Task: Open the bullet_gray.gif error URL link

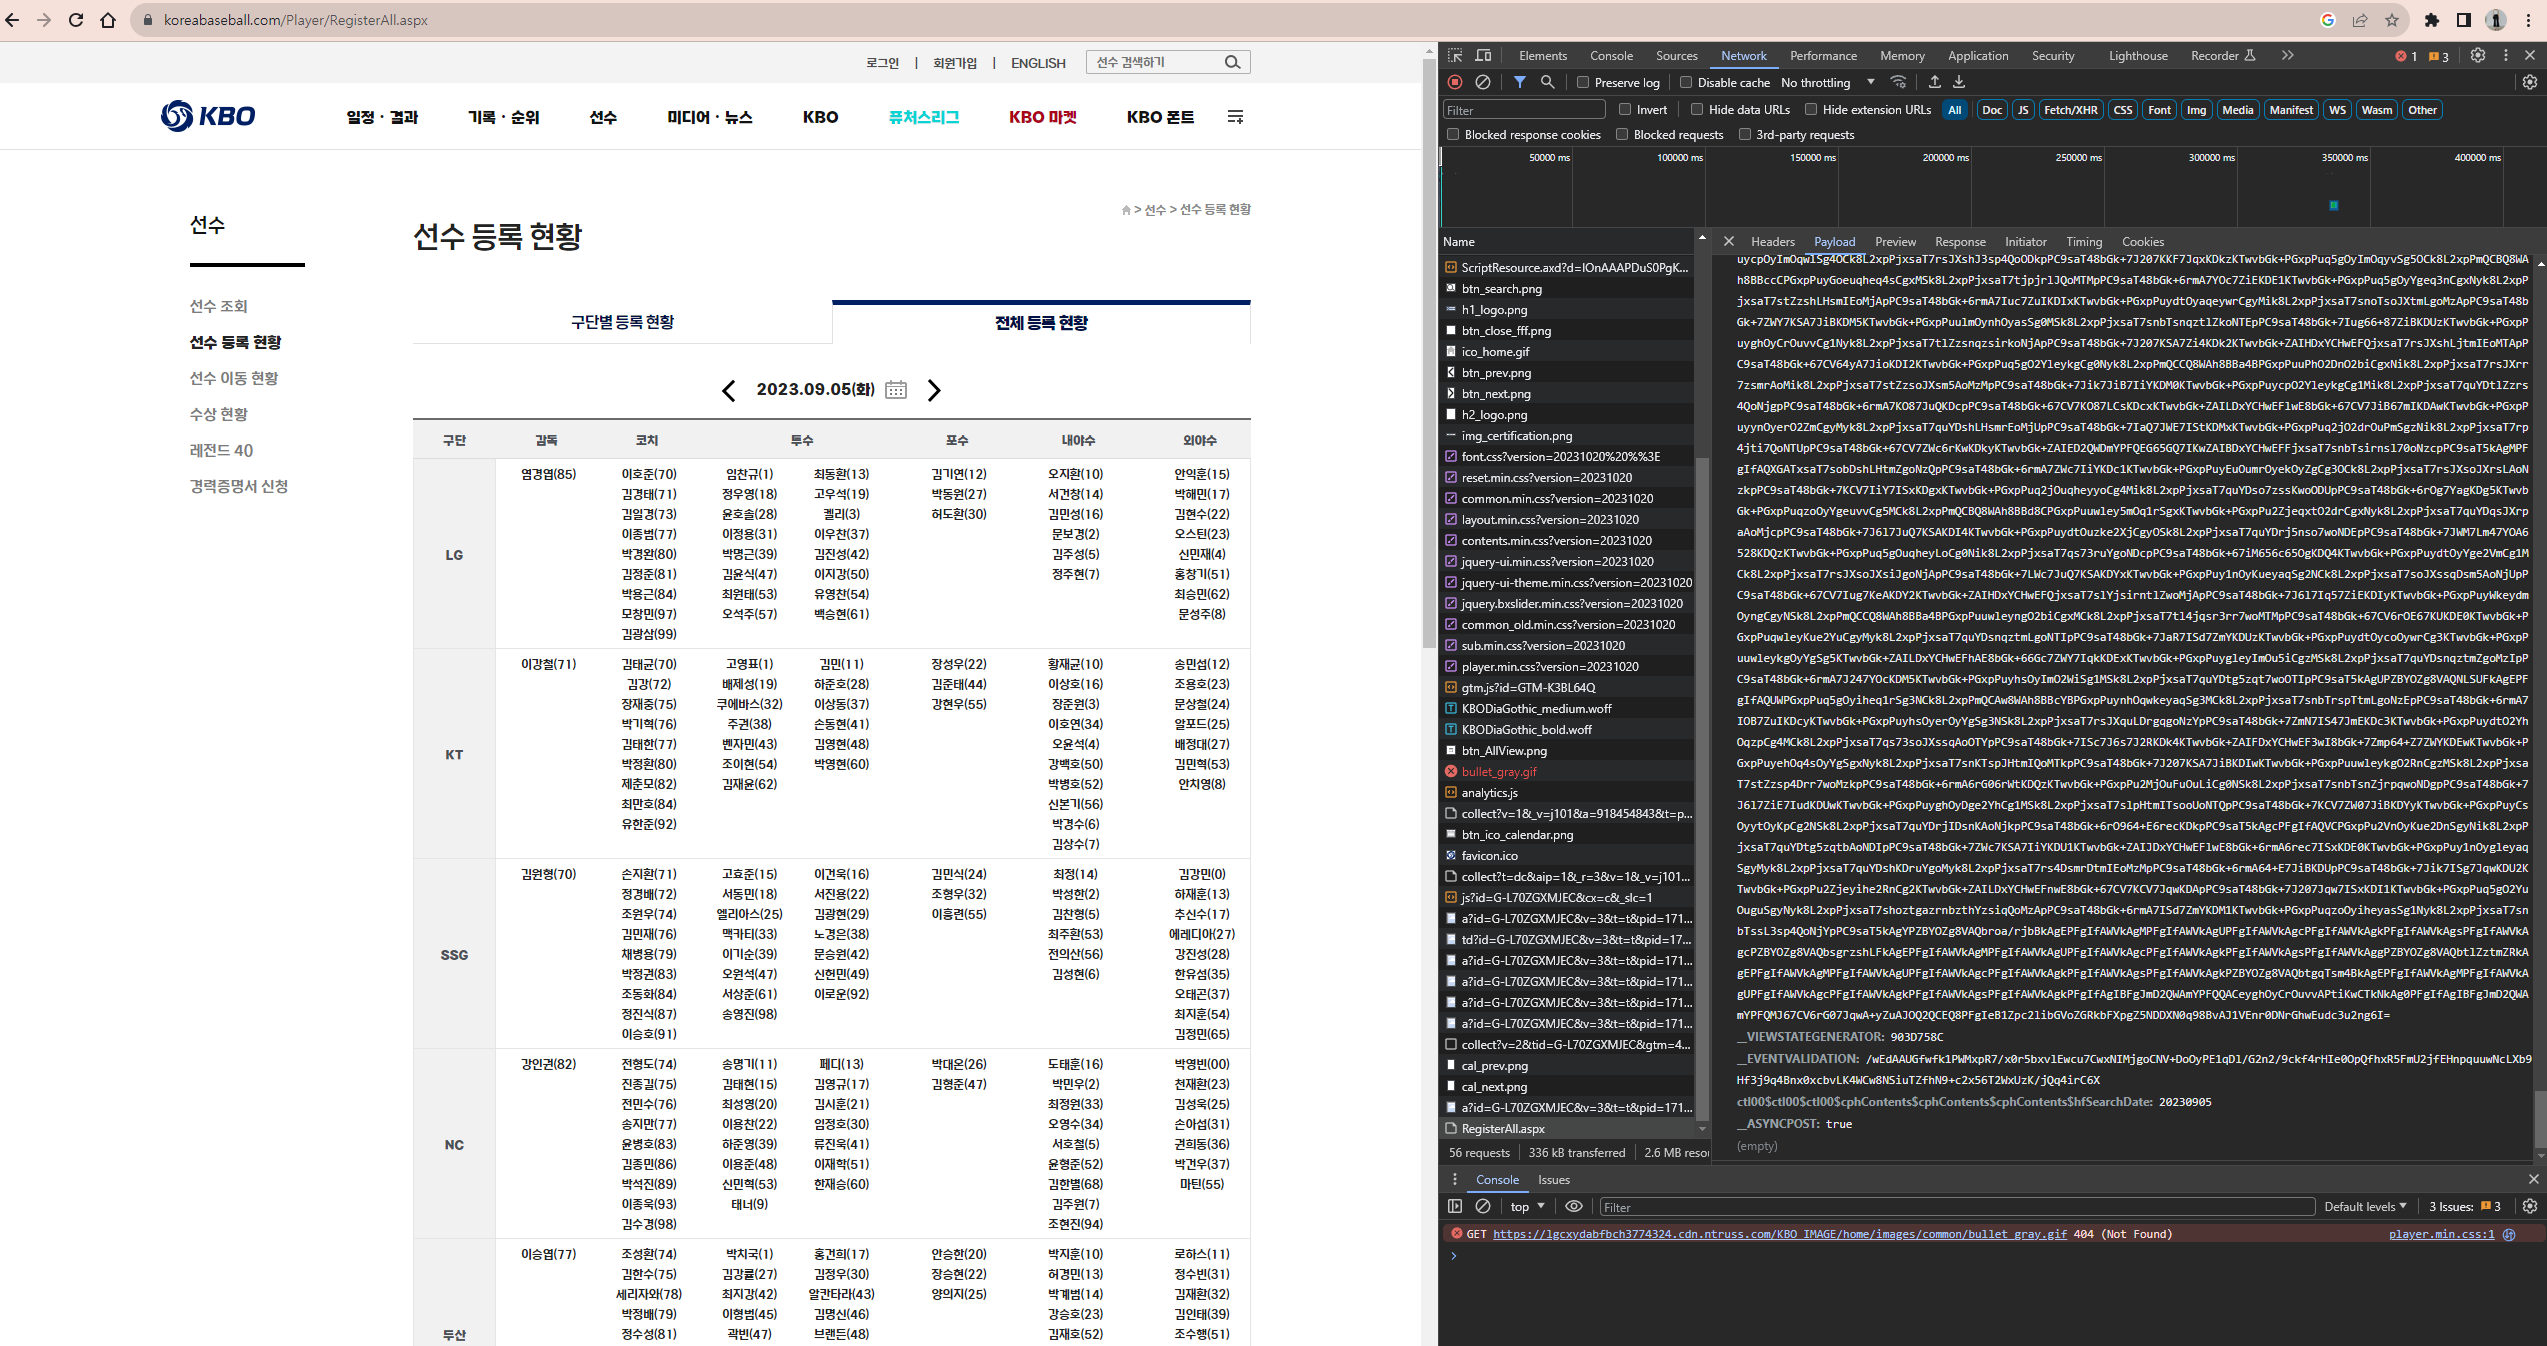Action: tap(1779, 1234)
